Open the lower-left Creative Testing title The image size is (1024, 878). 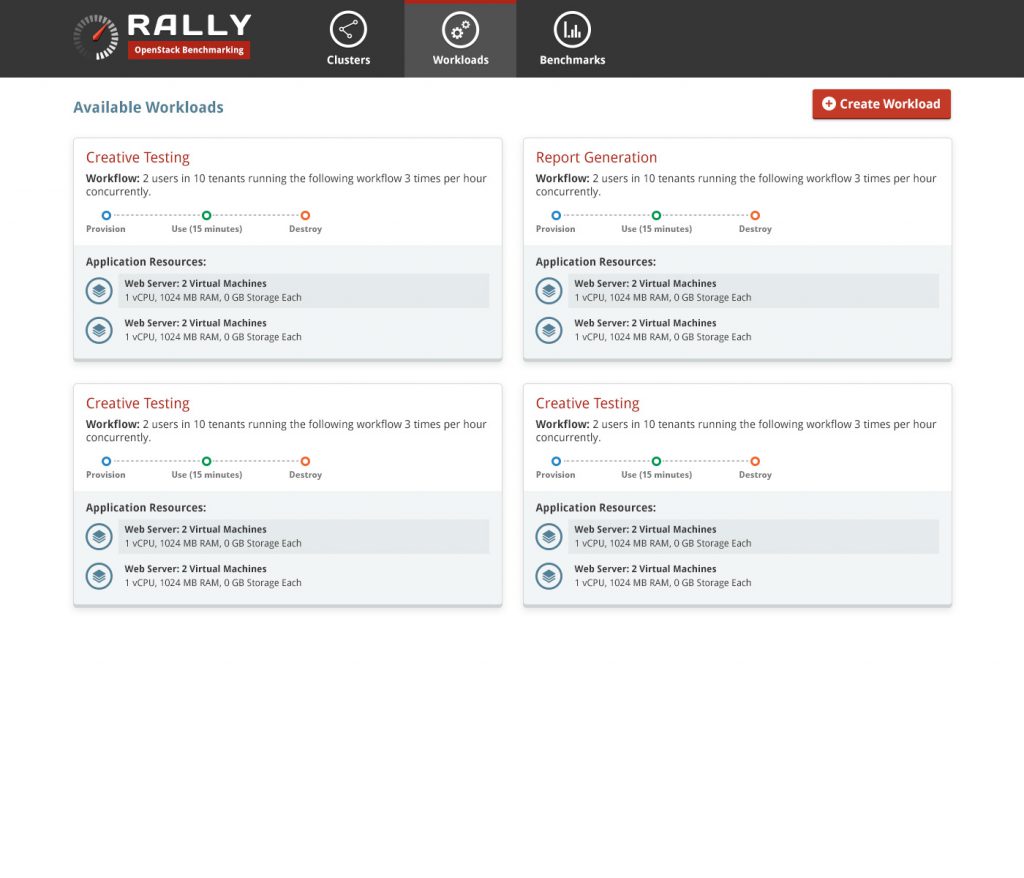pos(138,403)
